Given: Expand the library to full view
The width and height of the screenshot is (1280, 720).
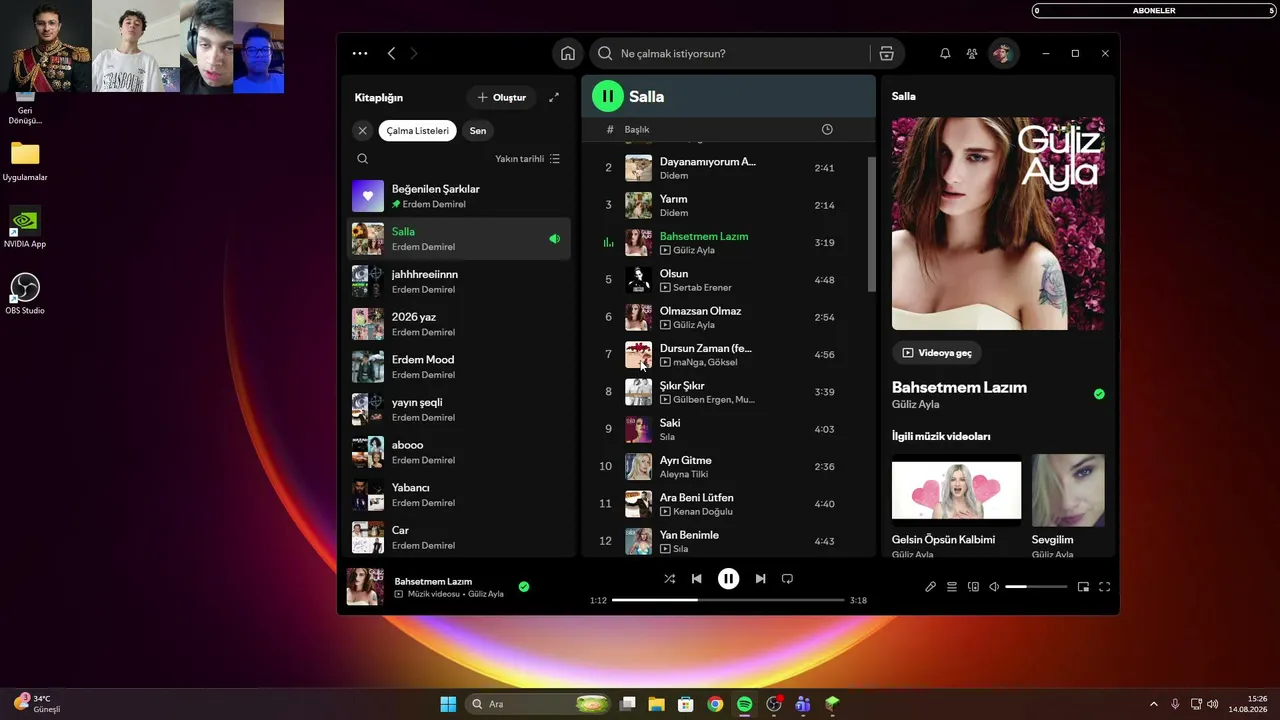Looking at the screenshot, I should click(x=554, y=97).
